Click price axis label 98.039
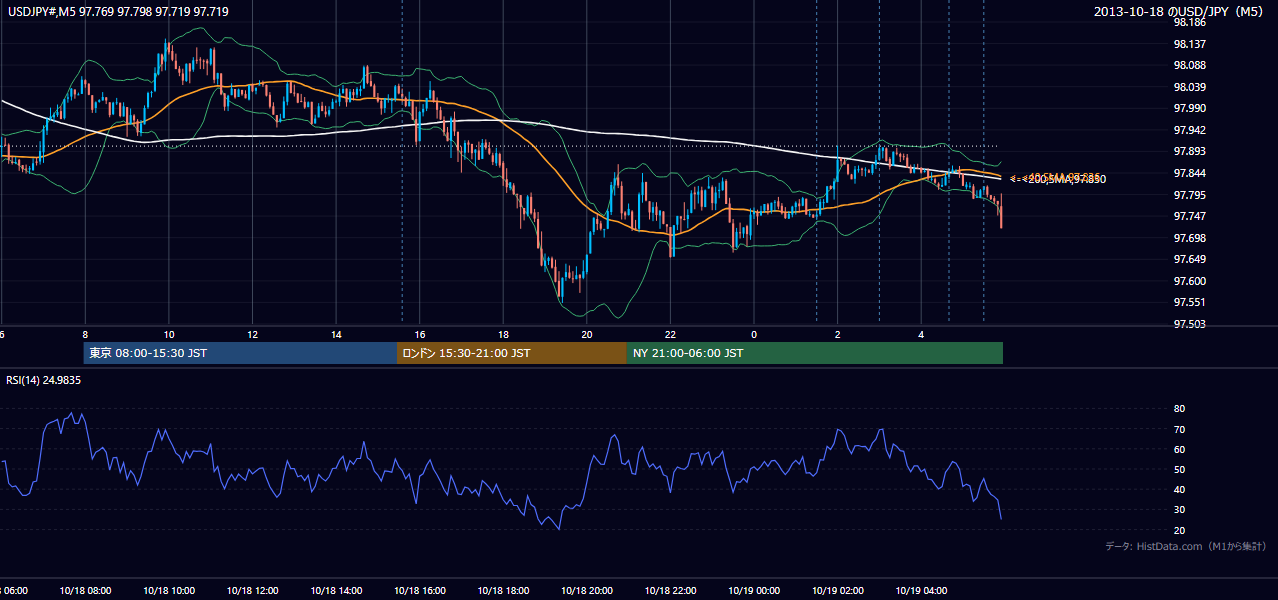The width and height of the screenshot is (1278, 600). click(1190, 87)
